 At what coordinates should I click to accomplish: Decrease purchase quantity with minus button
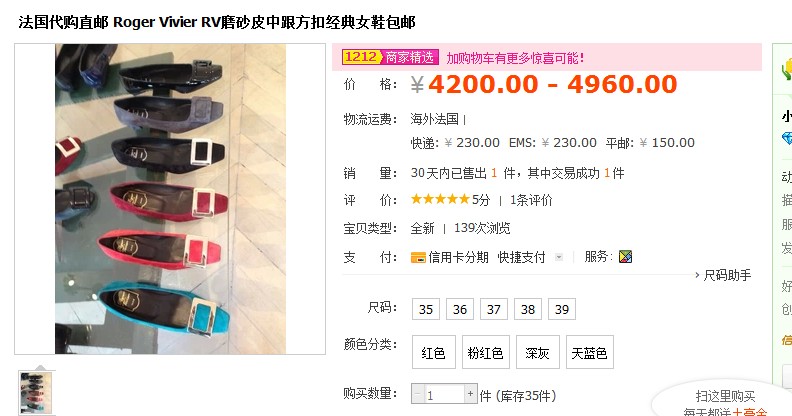point(418,394)
